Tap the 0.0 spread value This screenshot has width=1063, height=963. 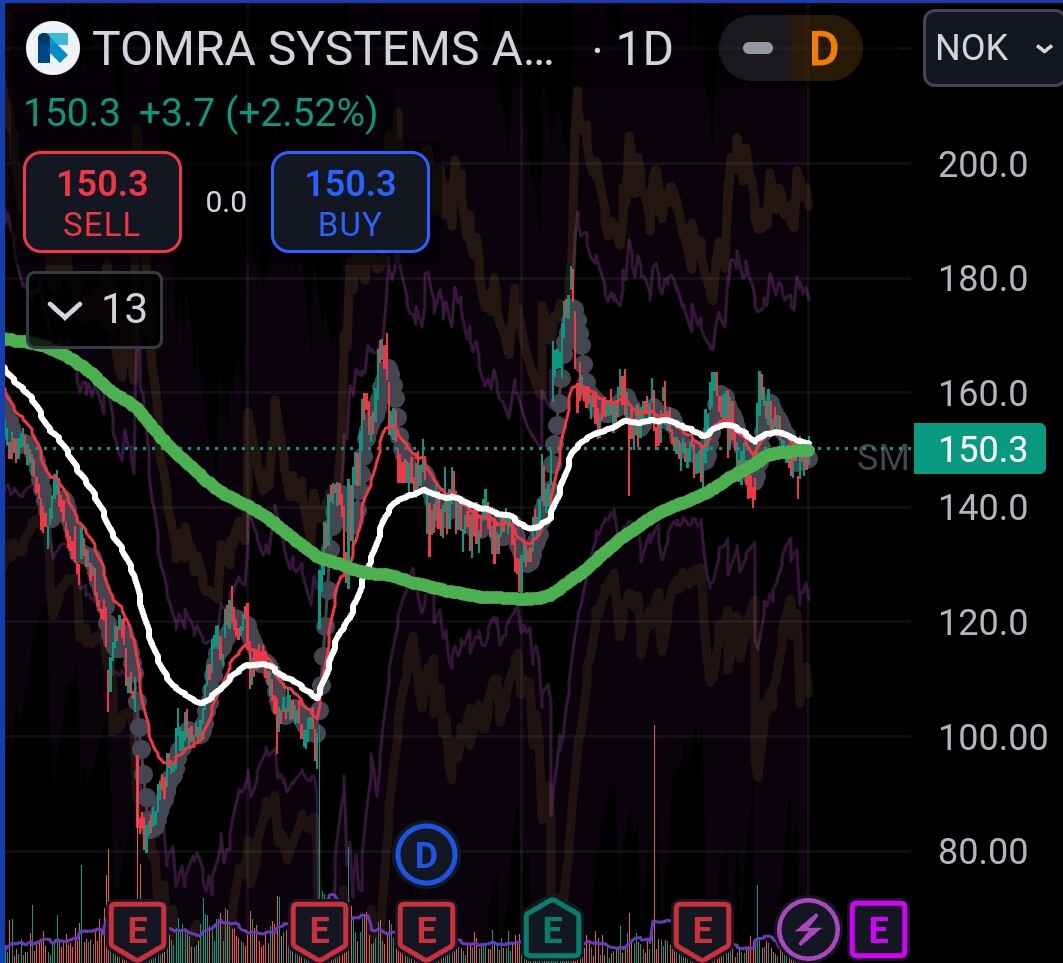click(x=226, y=202)
